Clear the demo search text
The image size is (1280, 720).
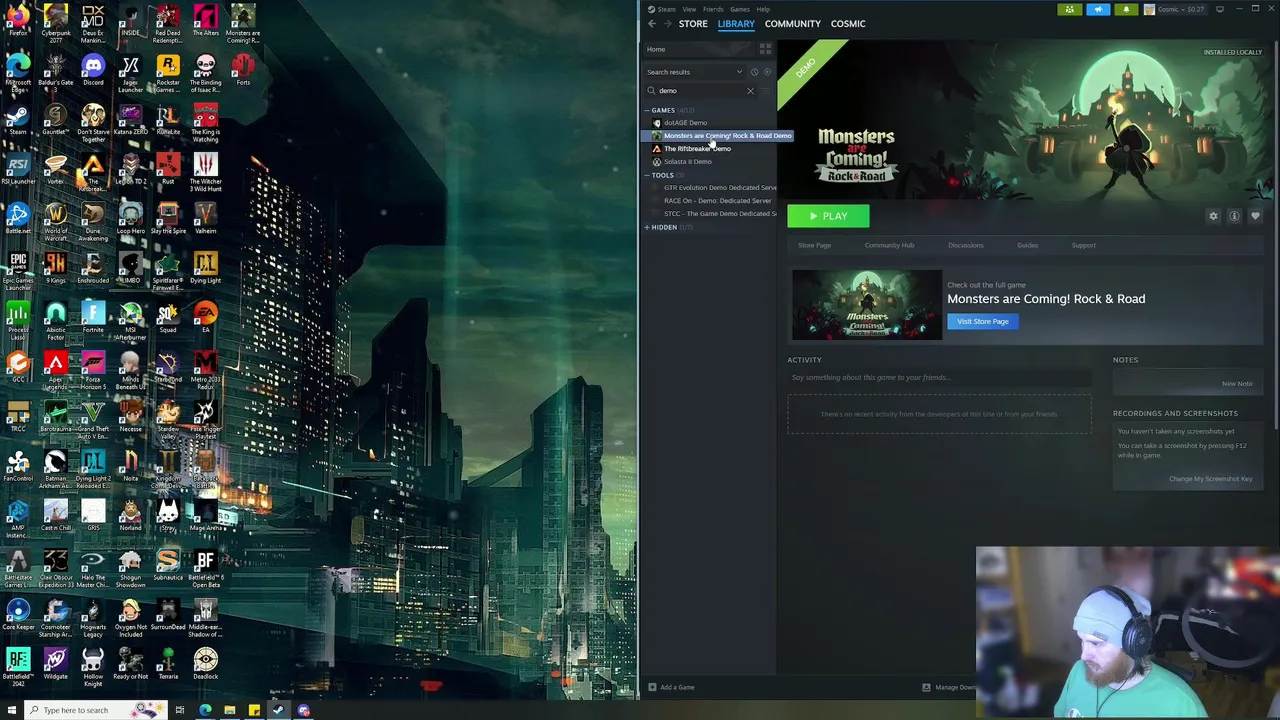(x=750, y=91)
